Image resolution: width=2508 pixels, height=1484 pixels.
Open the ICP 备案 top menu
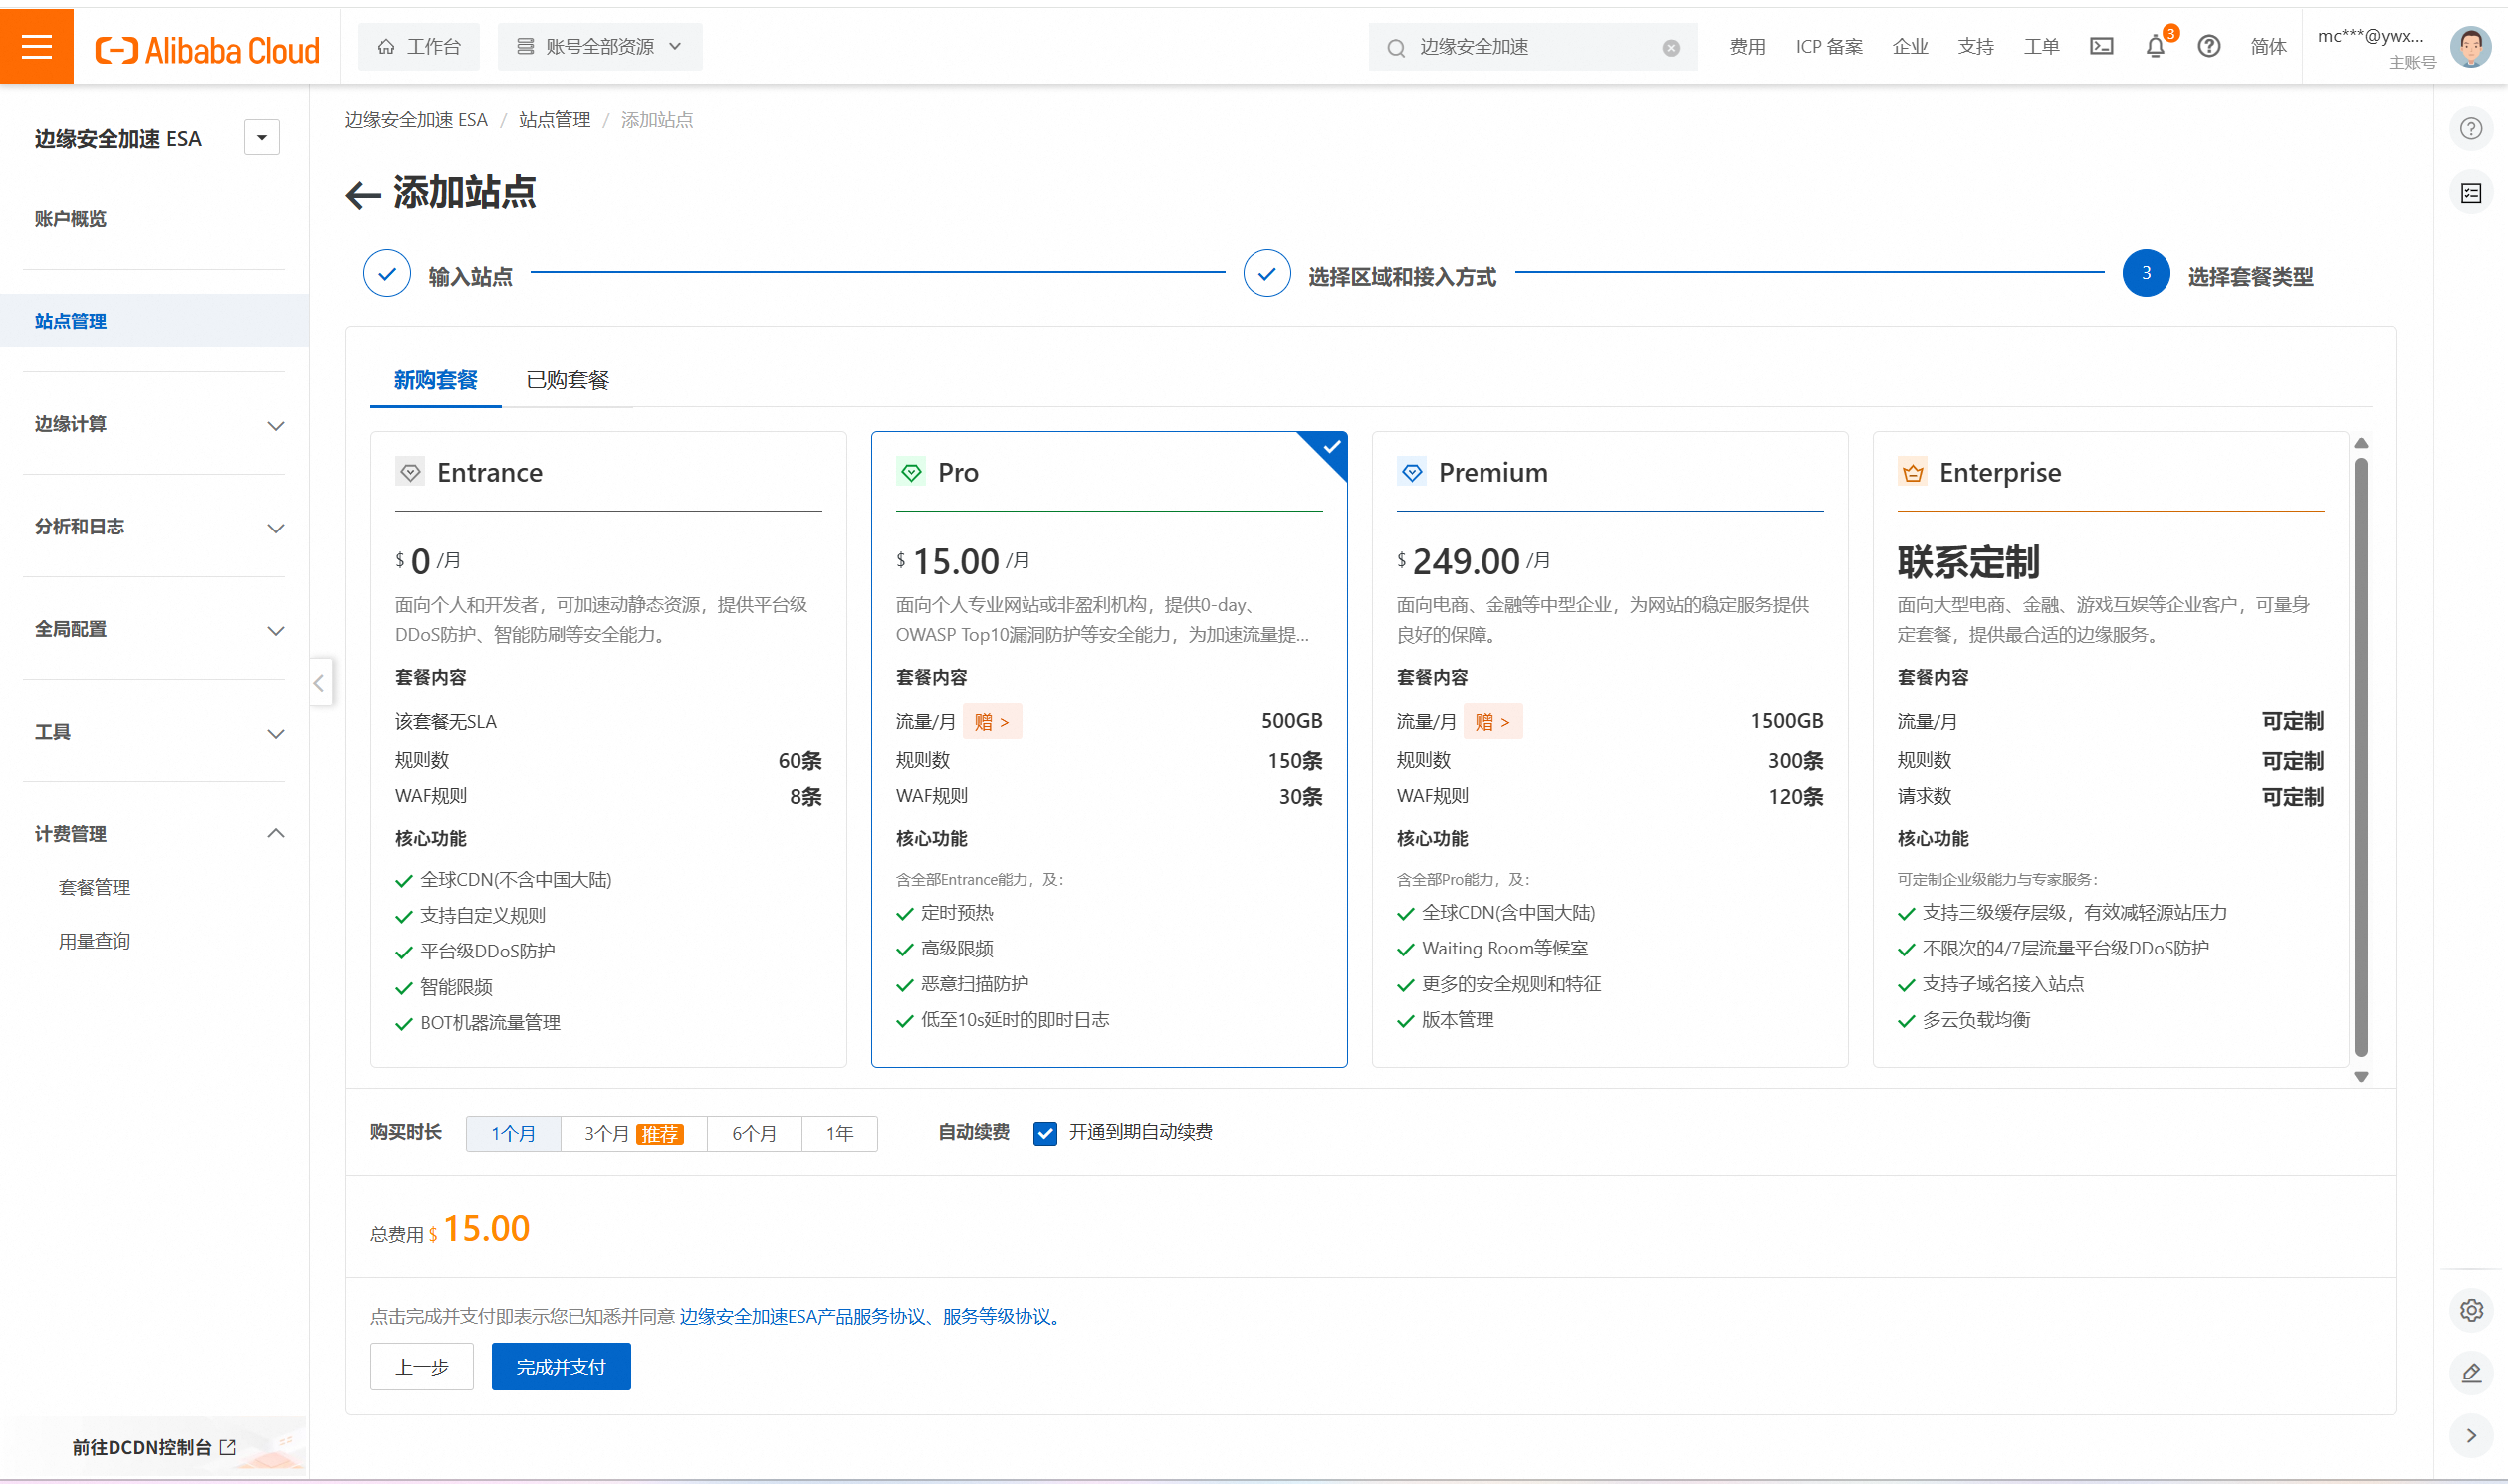click(1828, 47)
